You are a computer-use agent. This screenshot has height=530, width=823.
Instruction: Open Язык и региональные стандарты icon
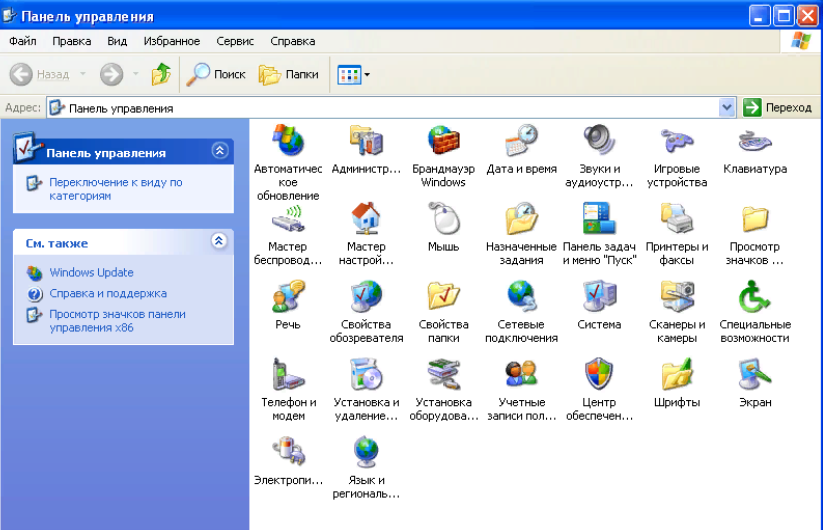pyautogui.click(x=366, y=451)
